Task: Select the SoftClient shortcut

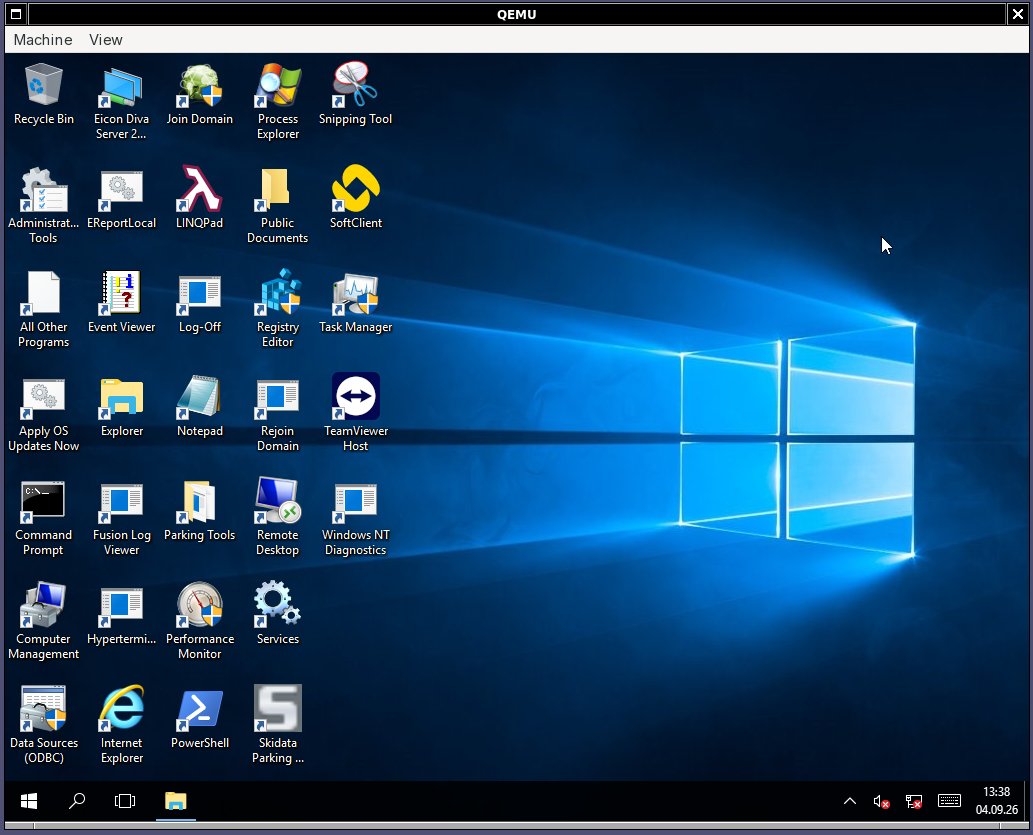Action: (x=355, y=198)
